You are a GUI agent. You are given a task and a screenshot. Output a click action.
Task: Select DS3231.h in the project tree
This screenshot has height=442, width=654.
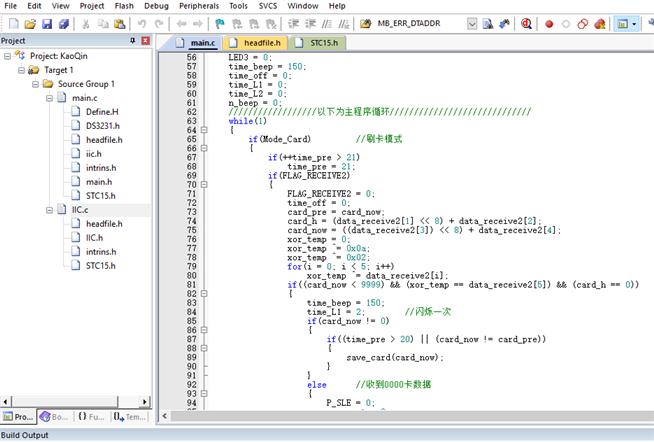click(103, 126)
